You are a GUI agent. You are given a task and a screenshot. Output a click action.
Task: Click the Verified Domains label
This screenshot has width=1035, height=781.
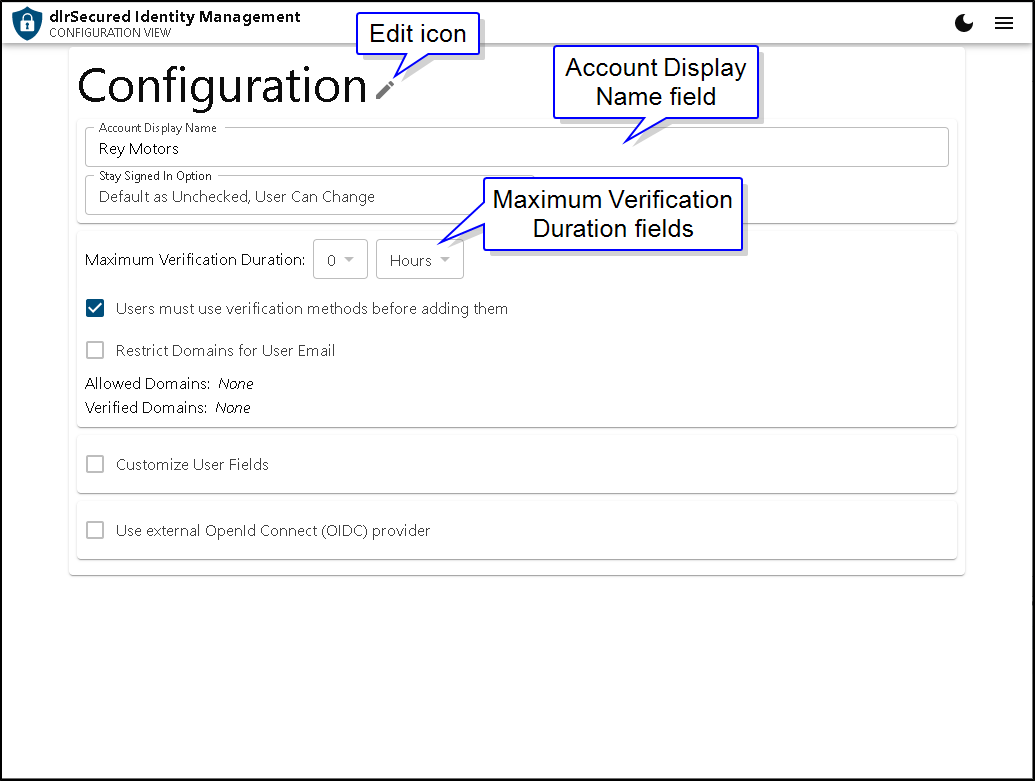click(146, 408)
